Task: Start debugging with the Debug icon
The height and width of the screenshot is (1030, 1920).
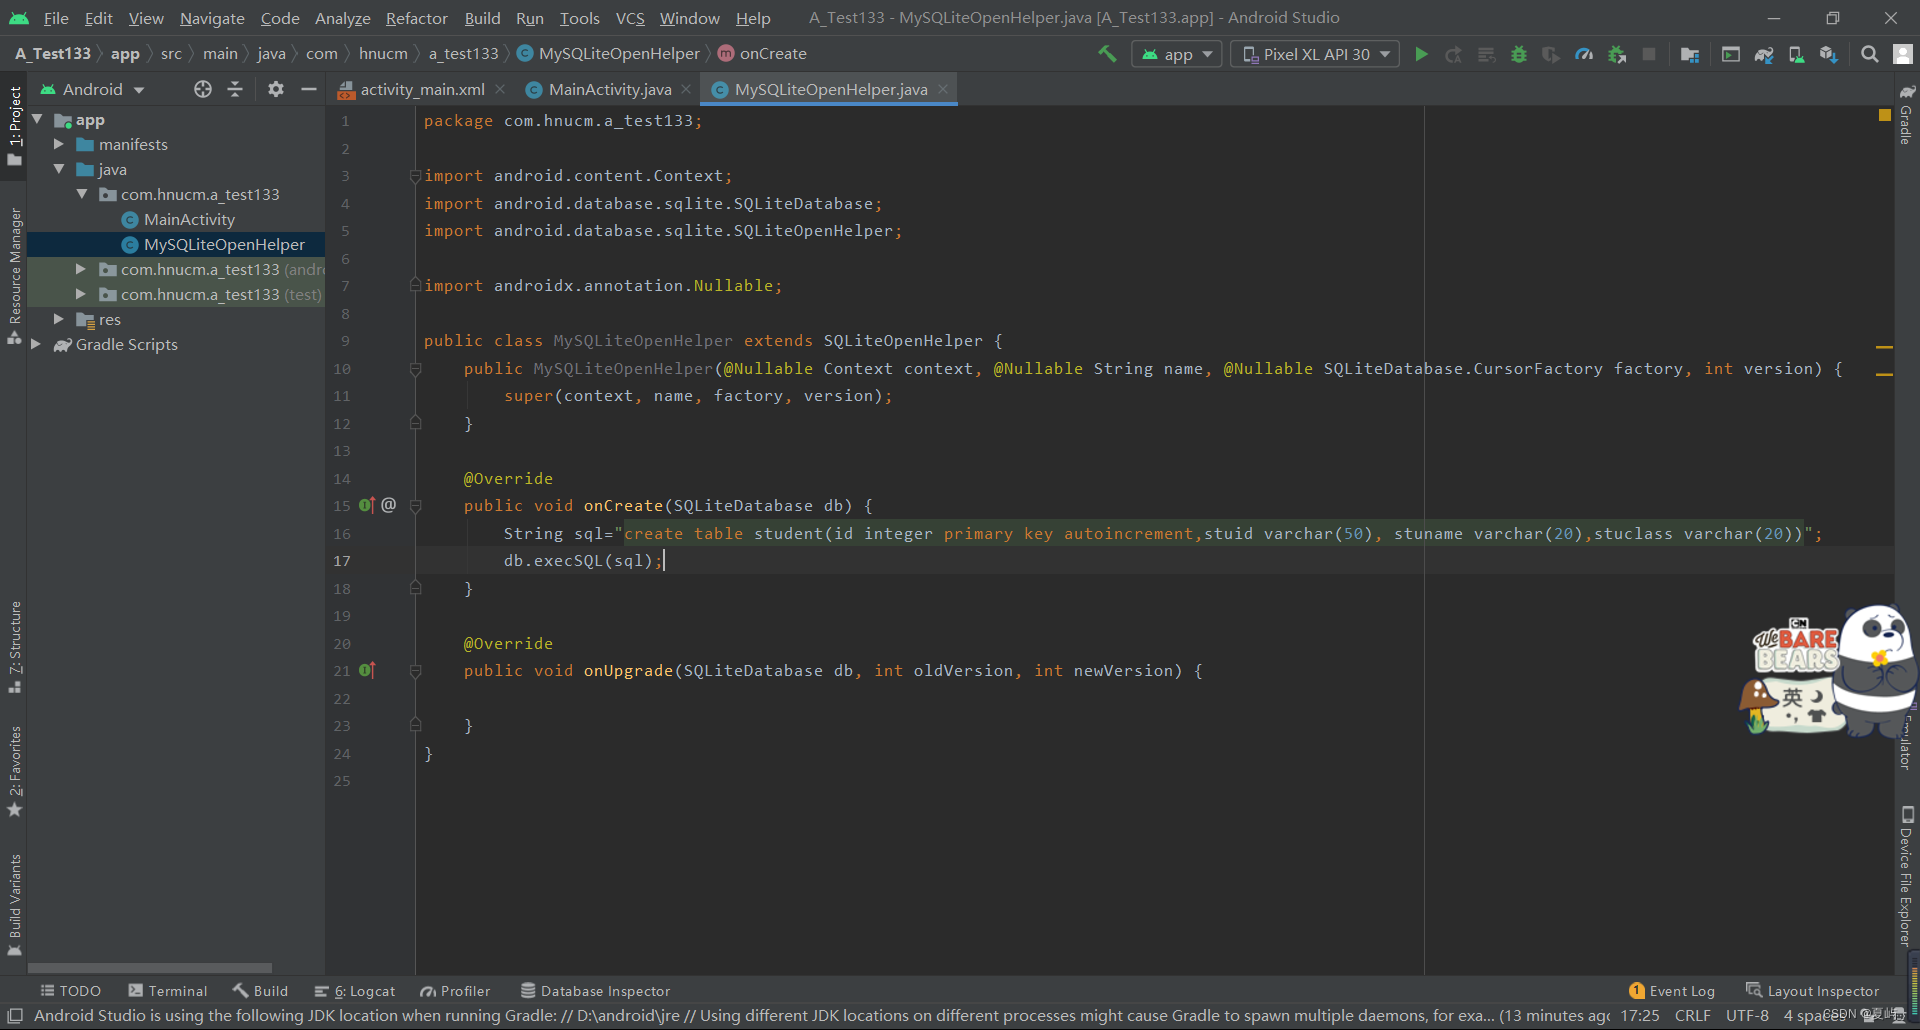Action: [x=1519, y=54]
